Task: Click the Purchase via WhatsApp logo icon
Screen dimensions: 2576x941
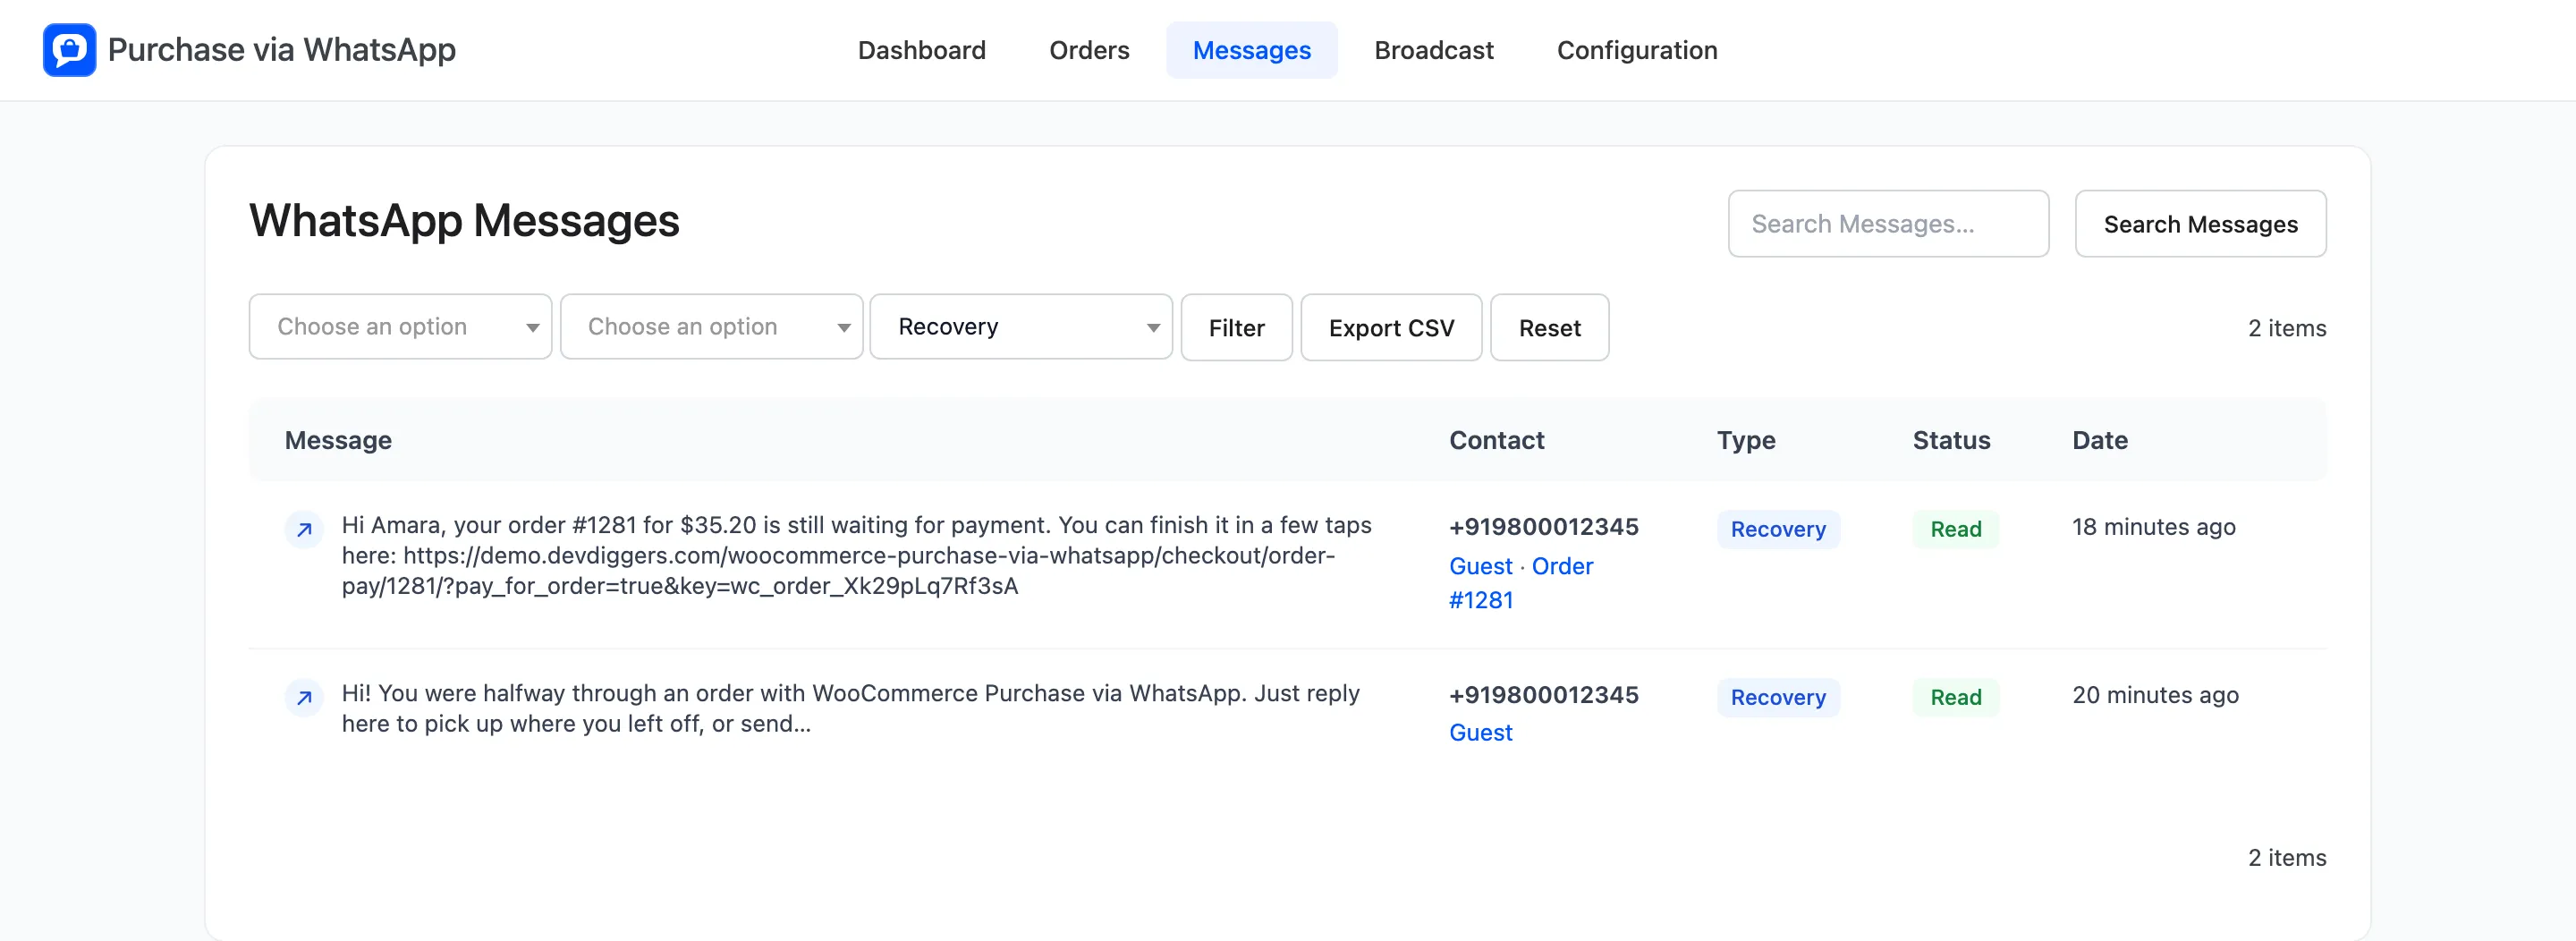Action: [69, 50]
